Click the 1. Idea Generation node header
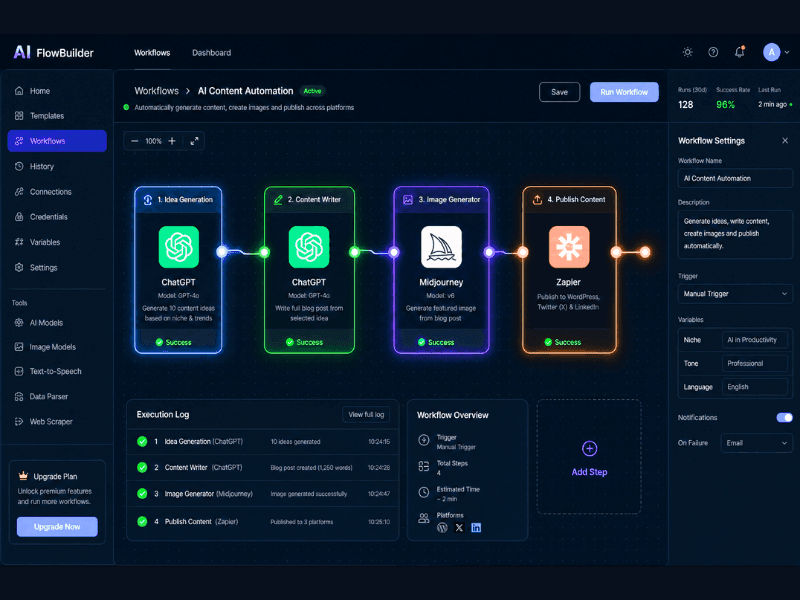The width and height of the screenshot is (800, 600). pos(178,199)
